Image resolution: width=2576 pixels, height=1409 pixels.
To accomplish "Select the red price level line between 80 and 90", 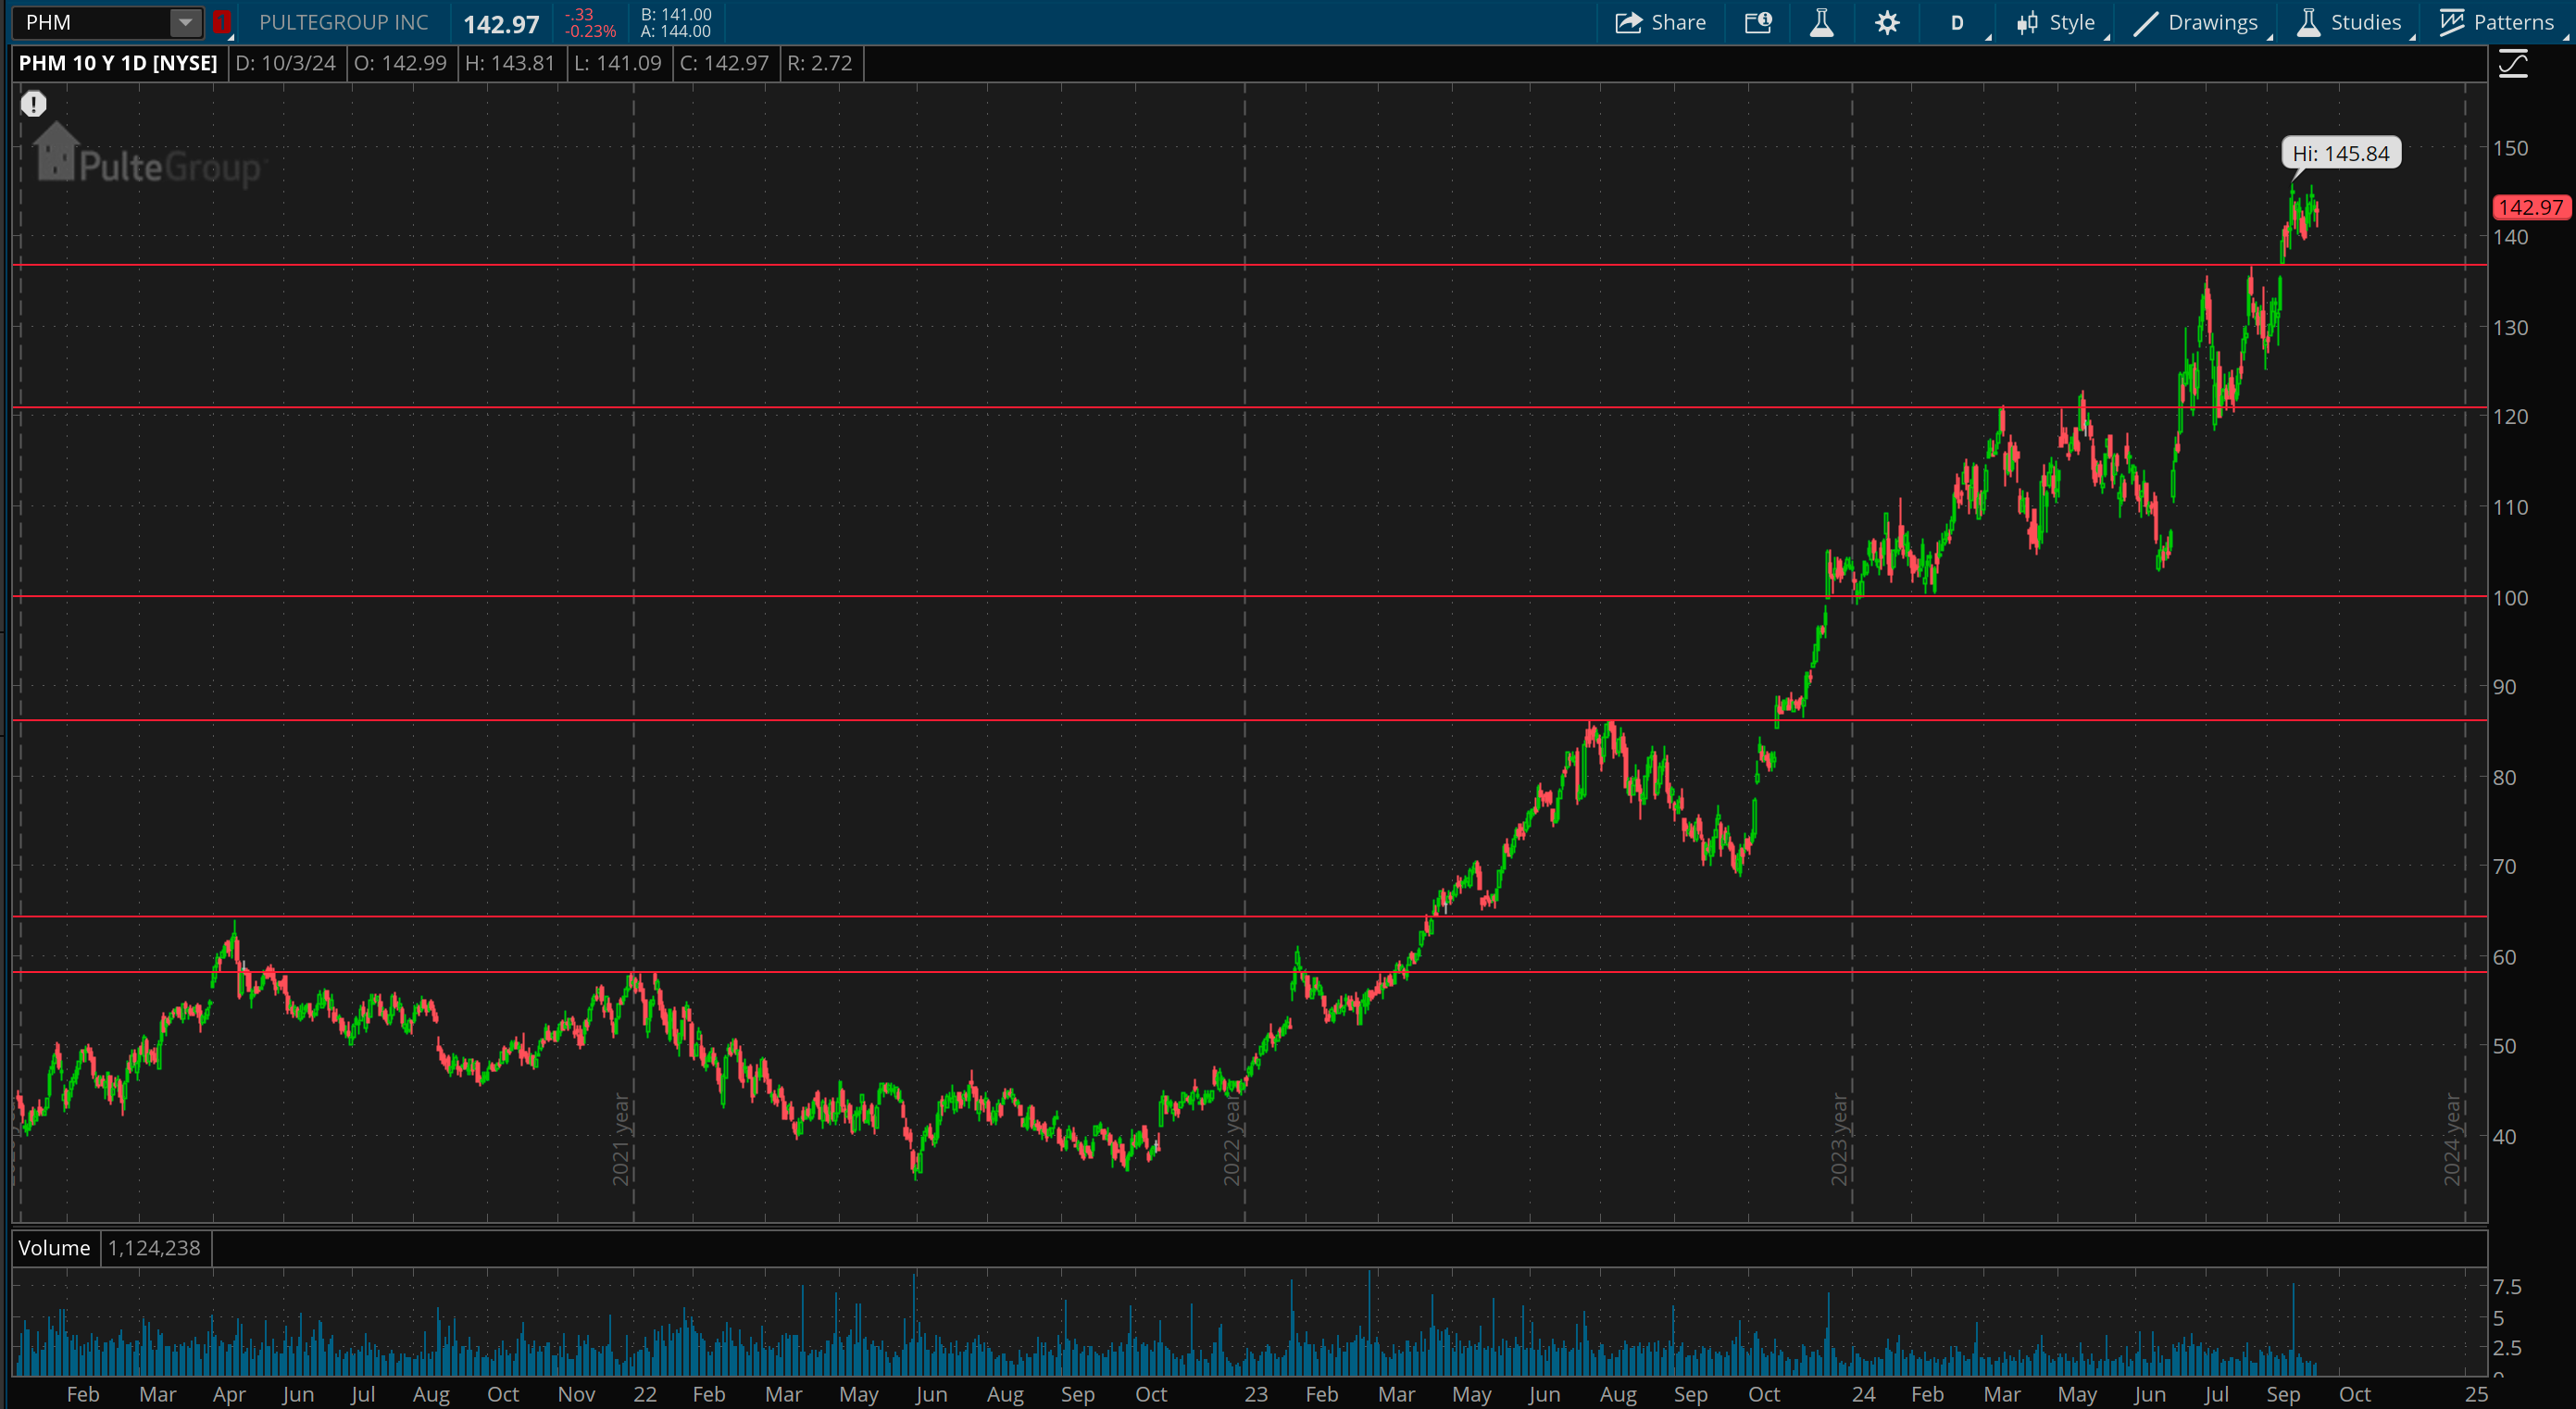I will [x=1250, y=720].
